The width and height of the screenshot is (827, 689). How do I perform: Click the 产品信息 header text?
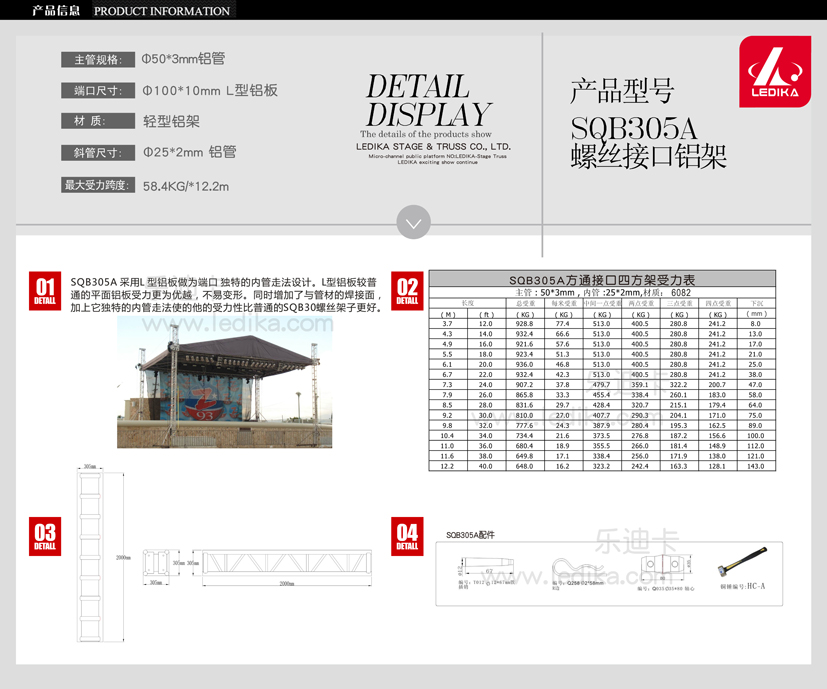point(56,11)
